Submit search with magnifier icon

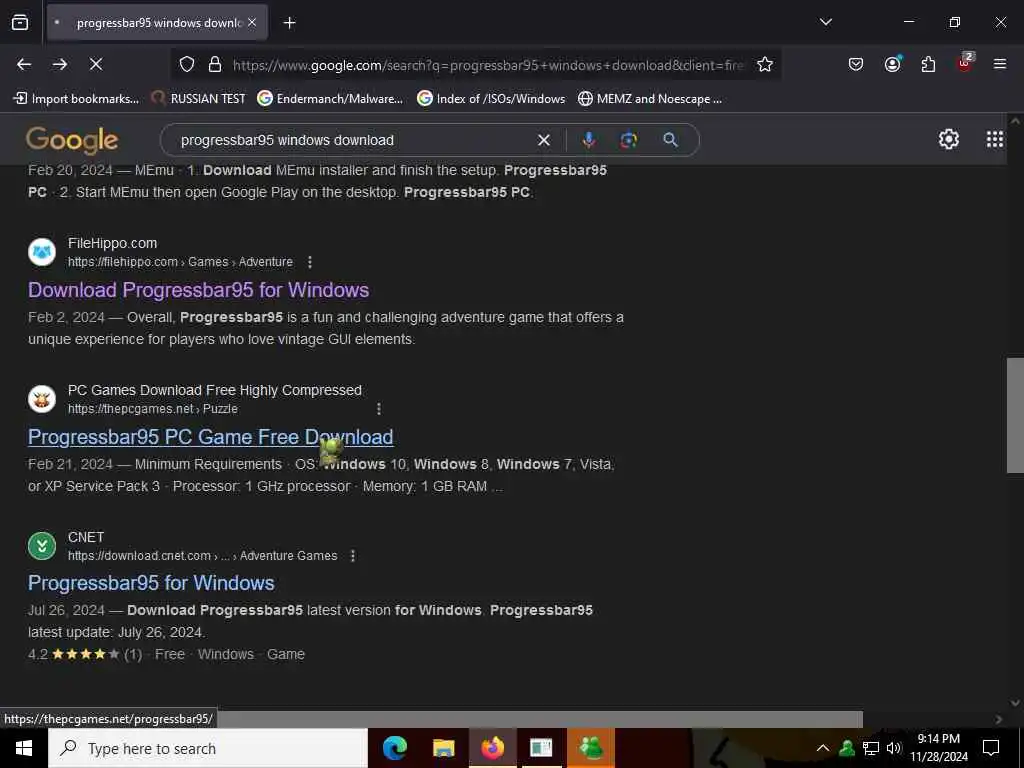[670, 140]
